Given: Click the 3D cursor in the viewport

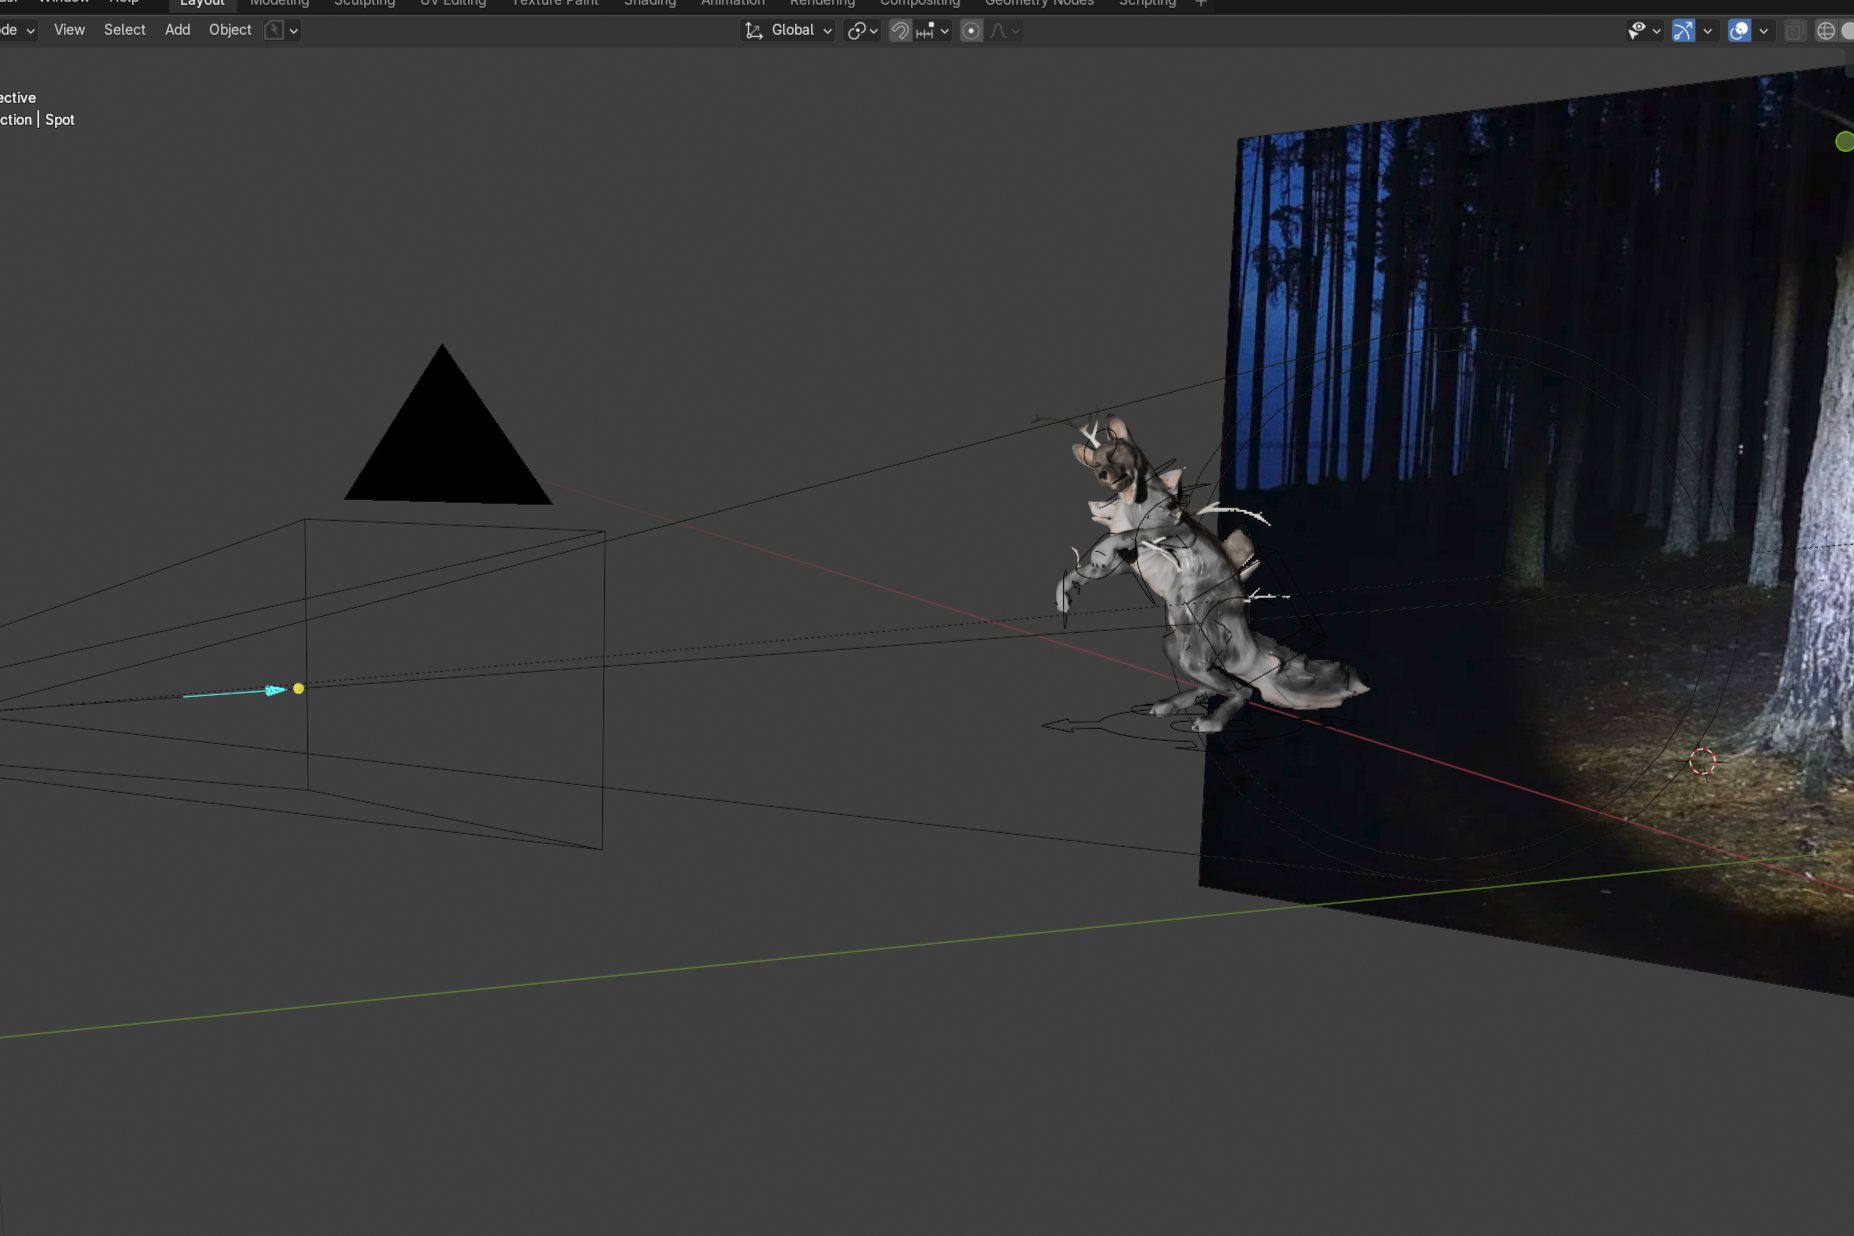Looking at the screenshot, I should pyautogui.click(x=1702, y=762).
